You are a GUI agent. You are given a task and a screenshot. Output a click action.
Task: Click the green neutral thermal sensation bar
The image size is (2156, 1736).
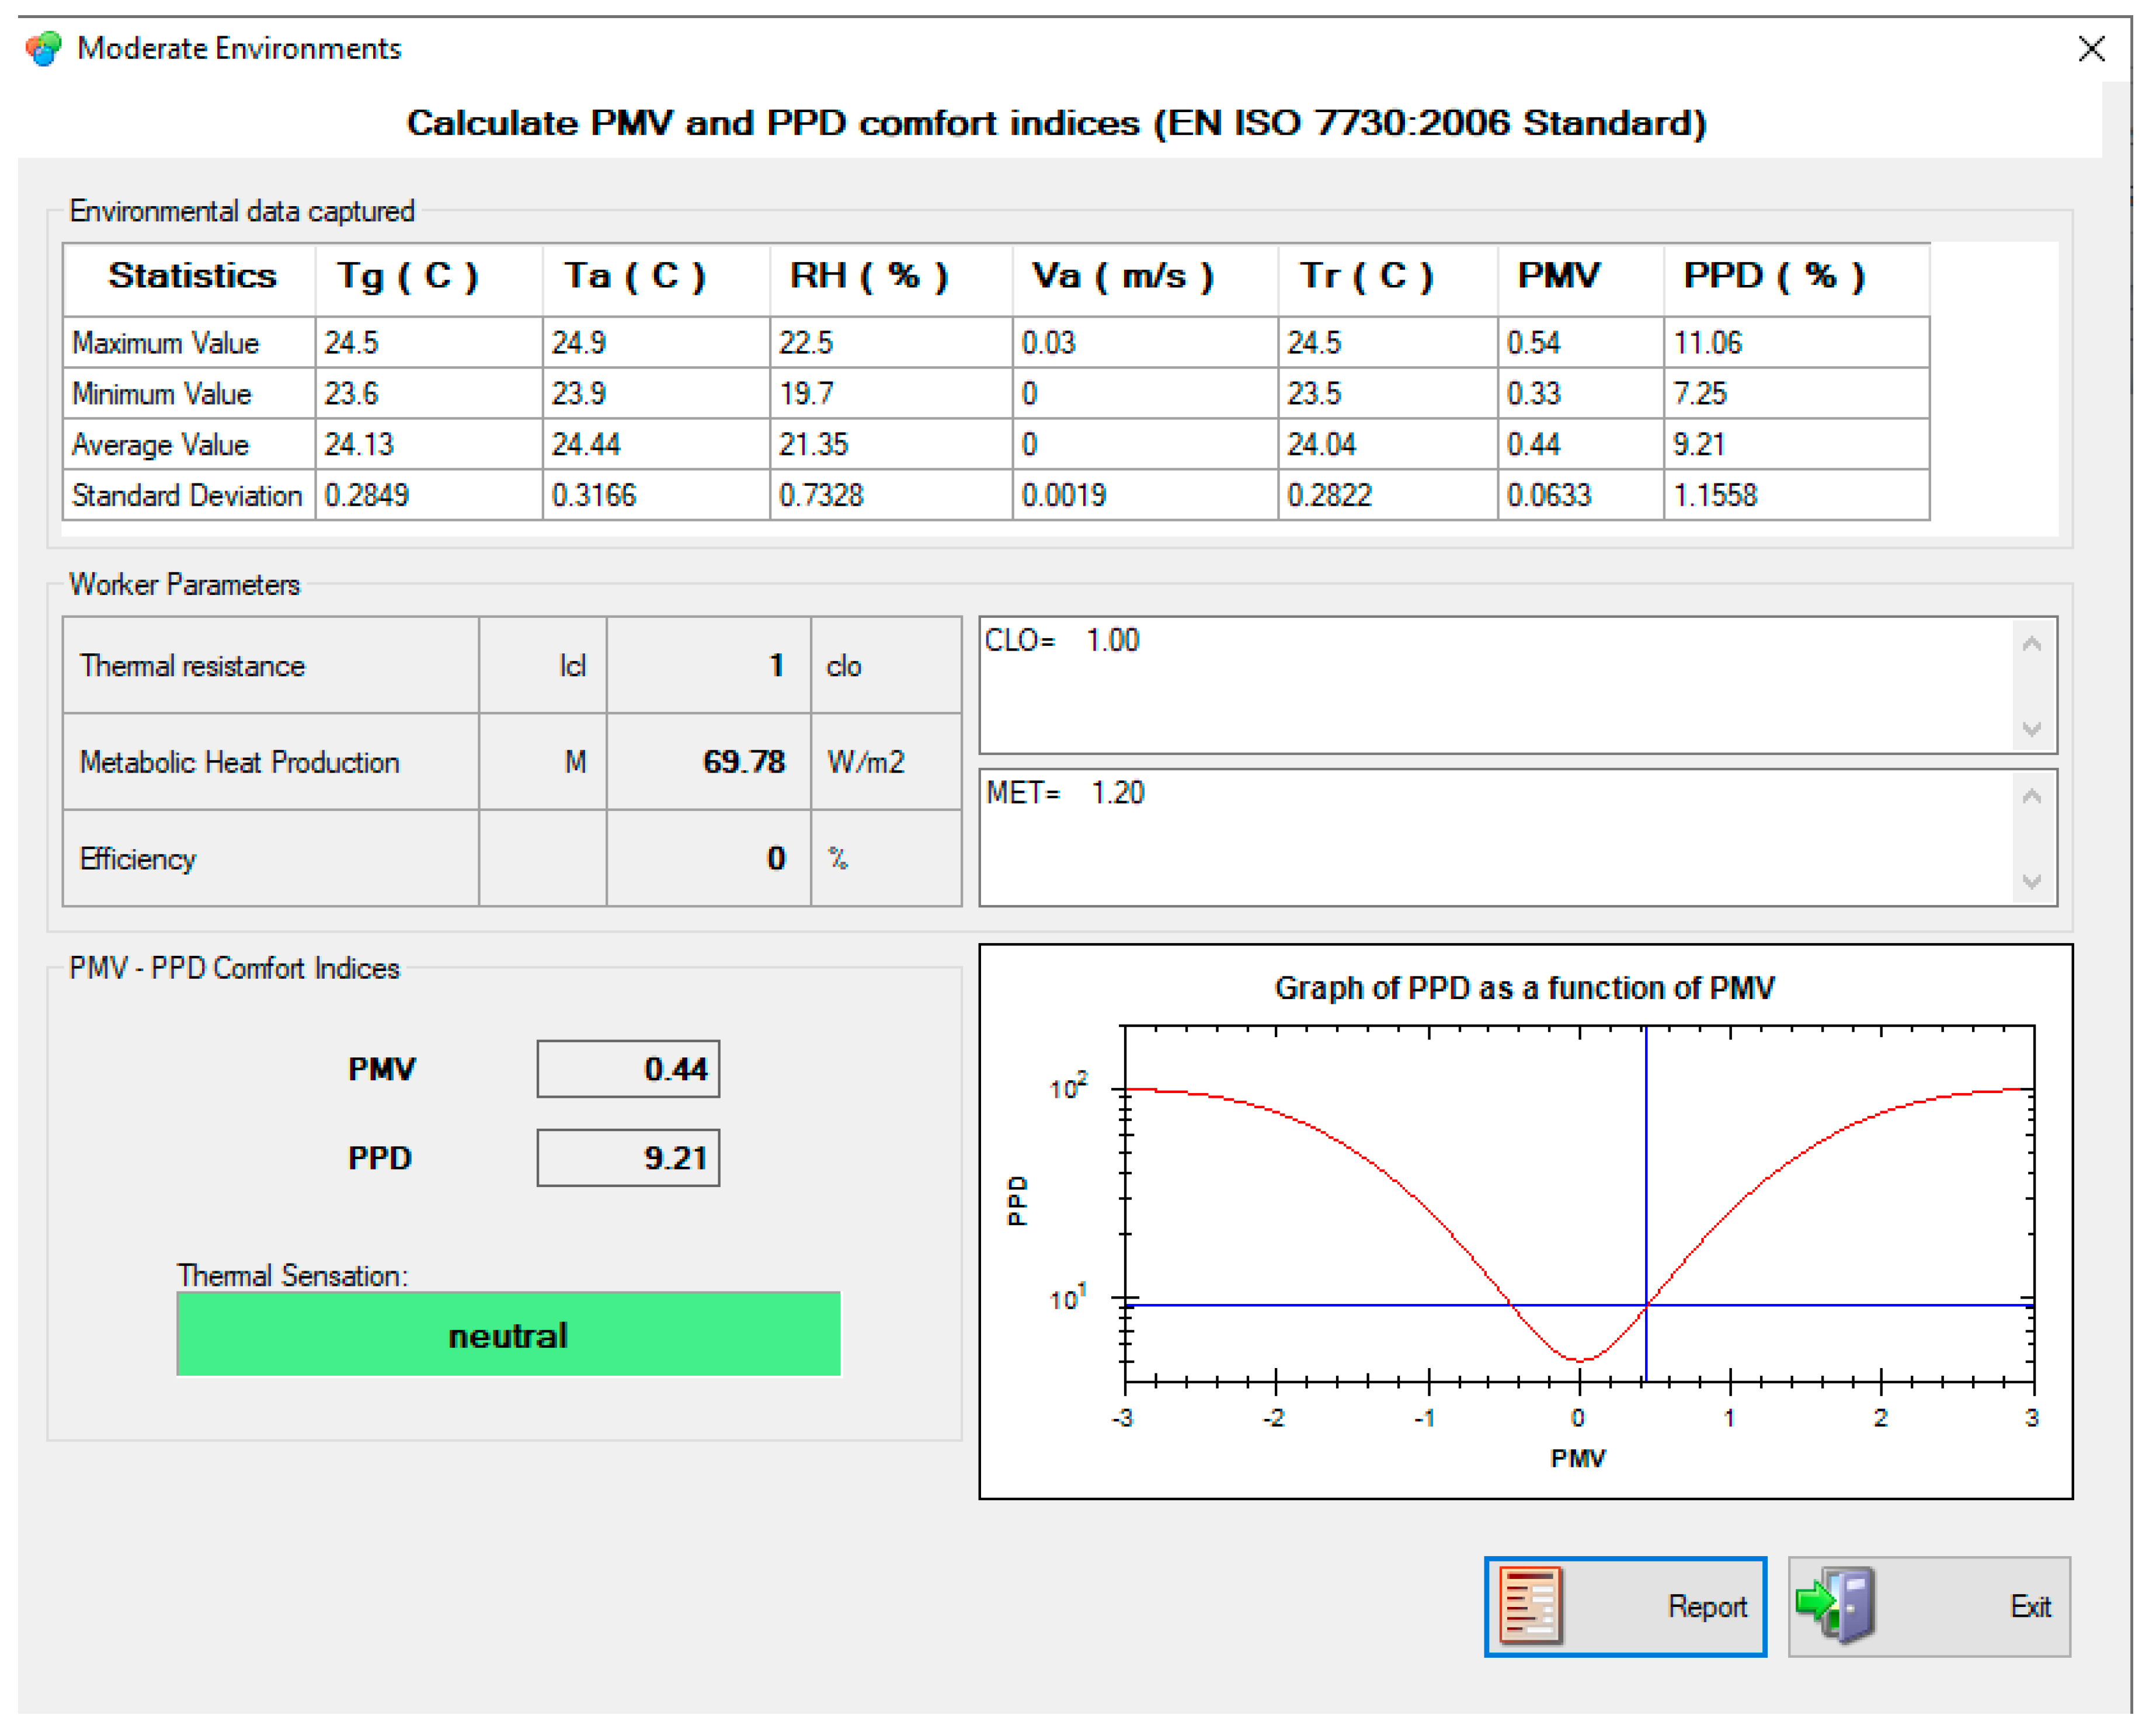tap(508, 1335)
